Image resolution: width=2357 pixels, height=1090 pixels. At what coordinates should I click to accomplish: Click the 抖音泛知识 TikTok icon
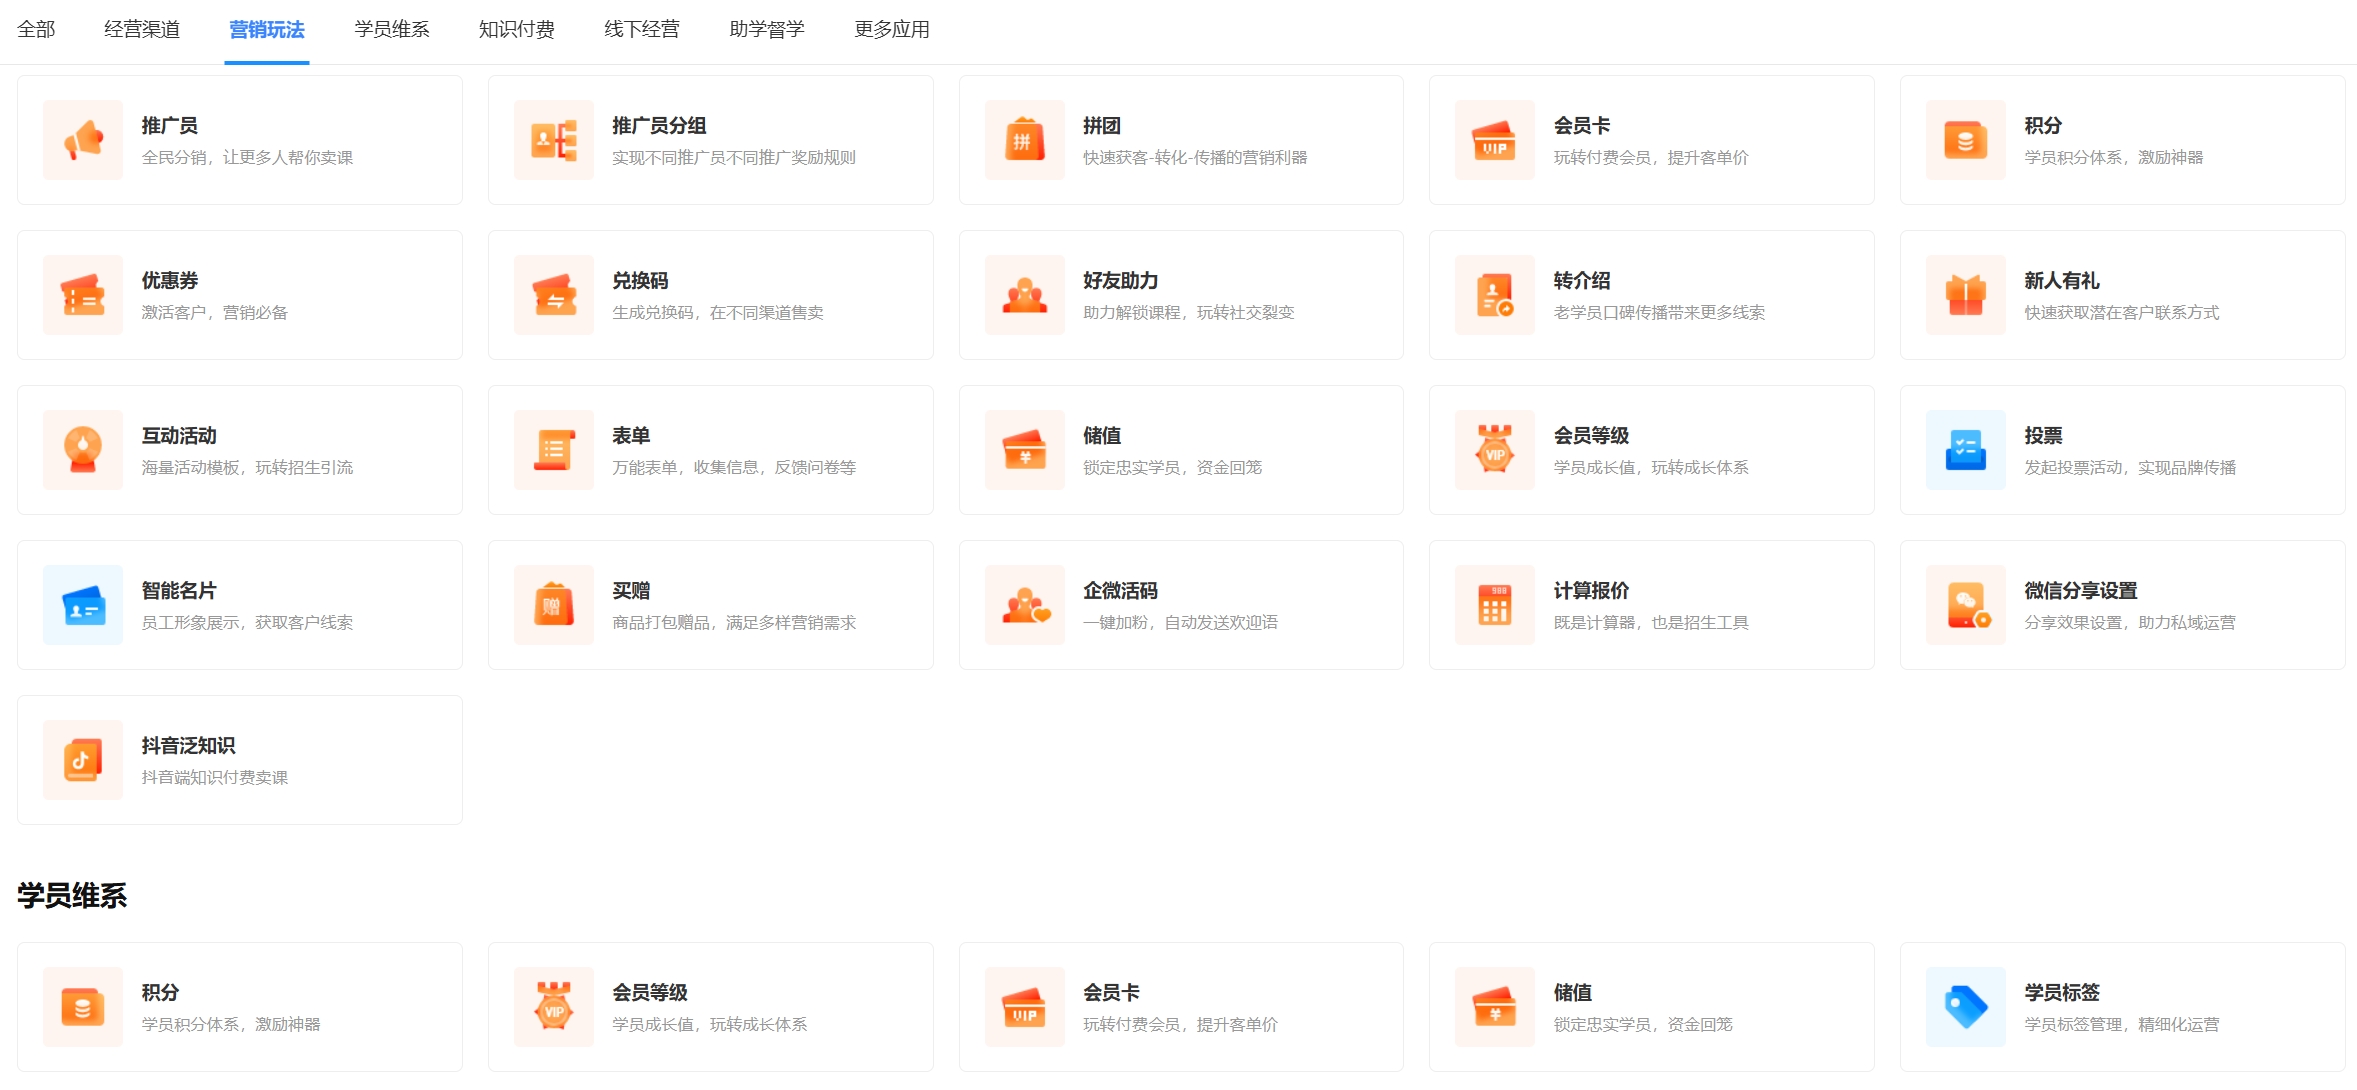(x=83, y=760)
